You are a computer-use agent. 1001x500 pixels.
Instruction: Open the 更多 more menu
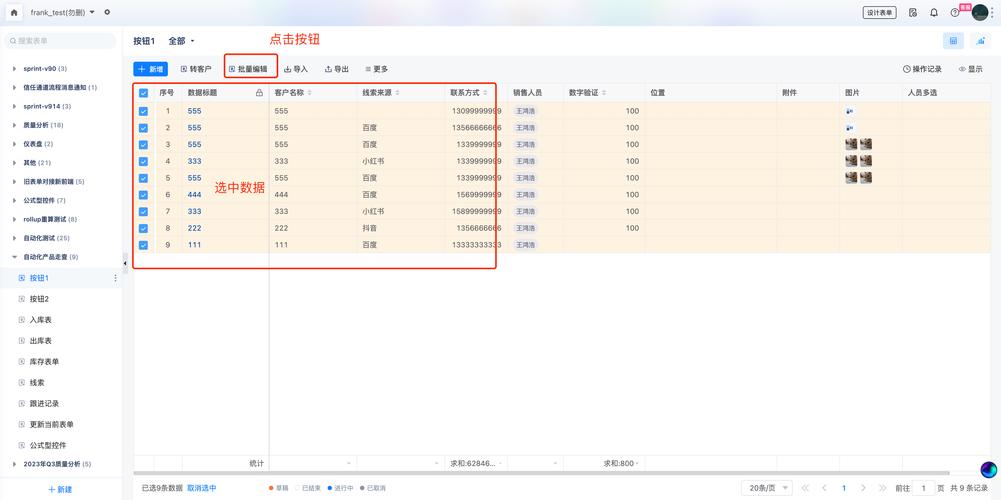tap(376, 69)
